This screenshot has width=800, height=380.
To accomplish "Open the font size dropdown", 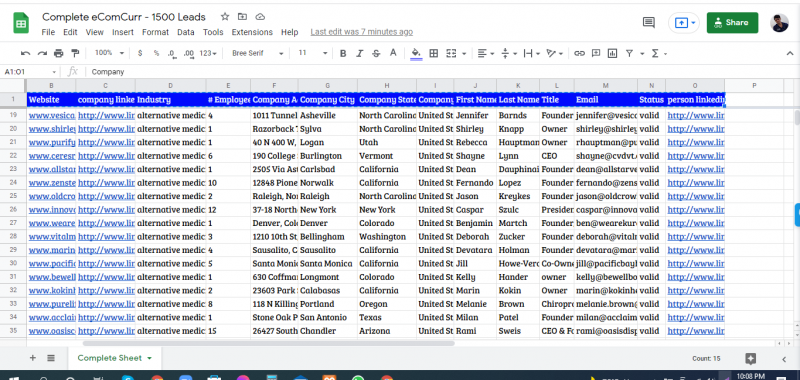I will (313, 53).
